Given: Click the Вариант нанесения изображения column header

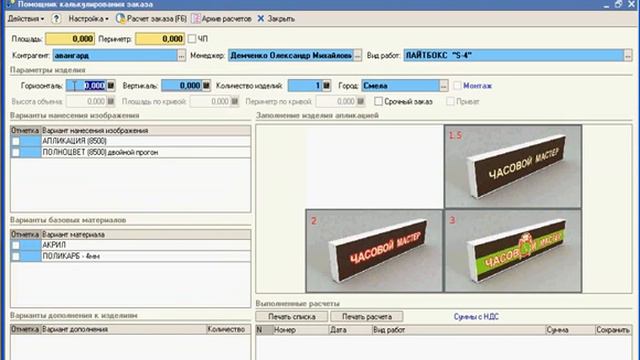Looking at the screenshot, I should [146, 131].
